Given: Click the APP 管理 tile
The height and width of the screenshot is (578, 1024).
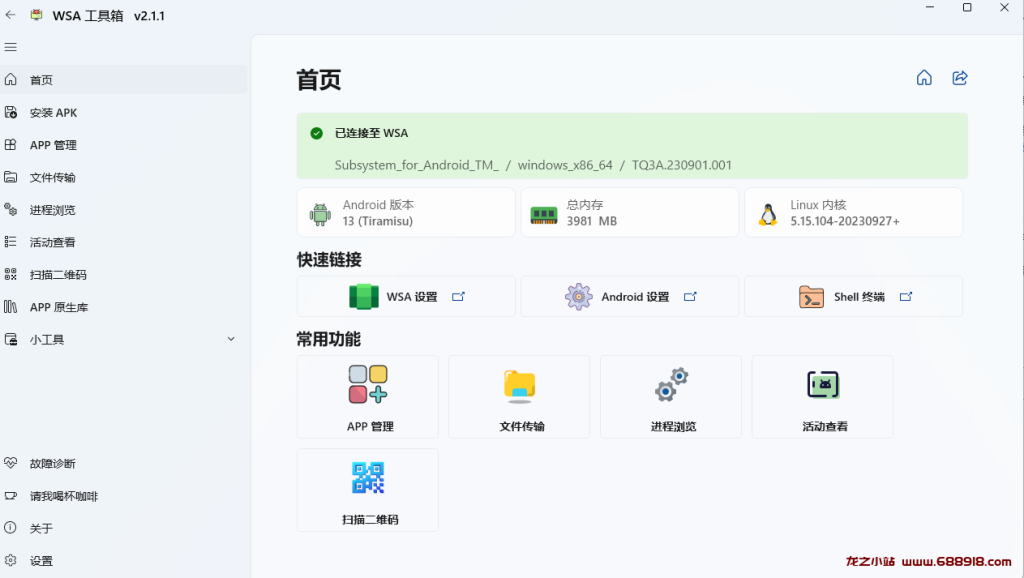Looking at the screenshot, I should point(368,397).
